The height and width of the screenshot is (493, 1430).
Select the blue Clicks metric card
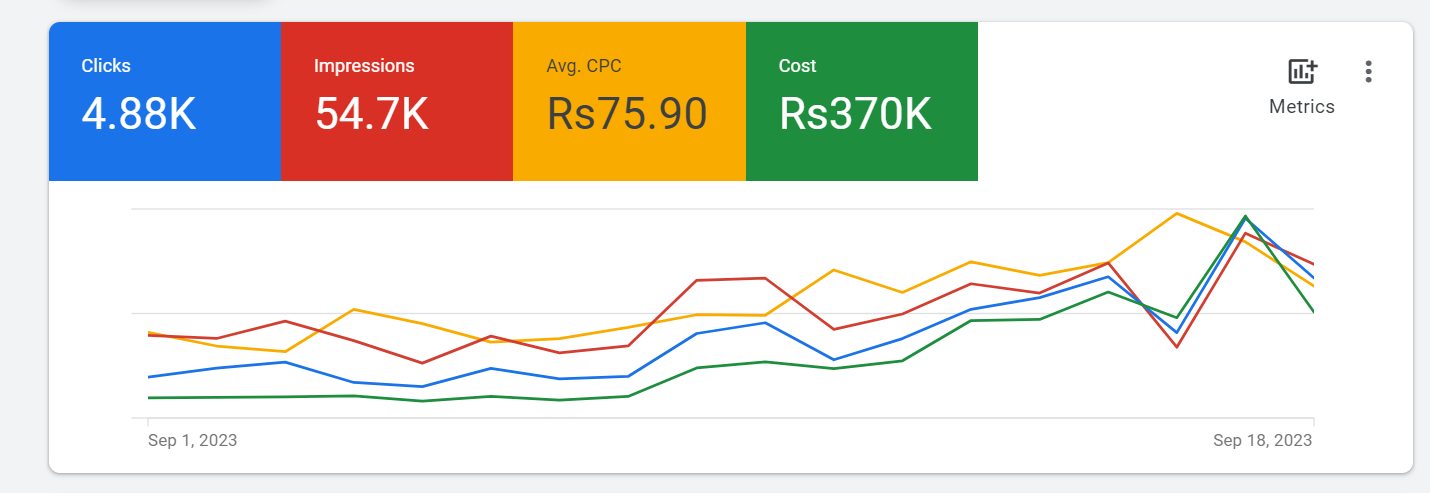click(x=165, y=102)
